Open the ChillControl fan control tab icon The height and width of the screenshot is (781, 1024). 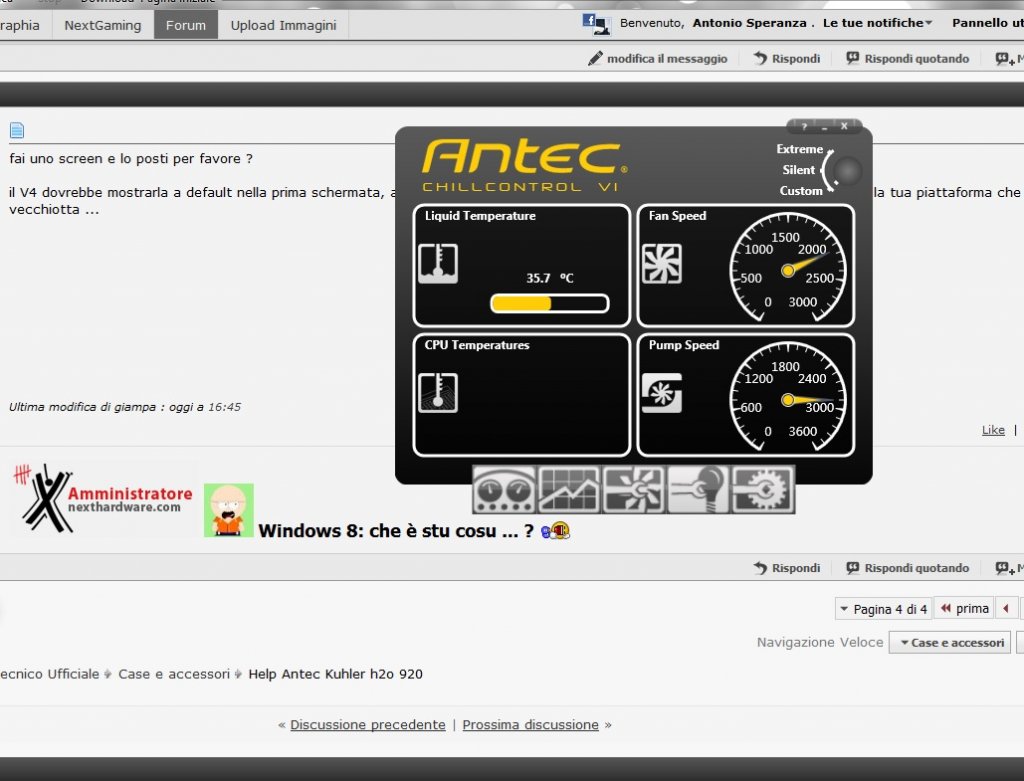[x=633, y=490]
